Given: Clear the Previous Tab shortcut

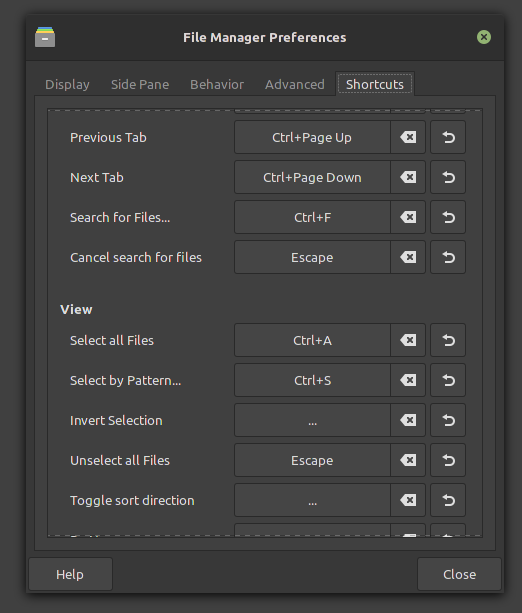Looking at the screenshot, I should pos(408,137).
